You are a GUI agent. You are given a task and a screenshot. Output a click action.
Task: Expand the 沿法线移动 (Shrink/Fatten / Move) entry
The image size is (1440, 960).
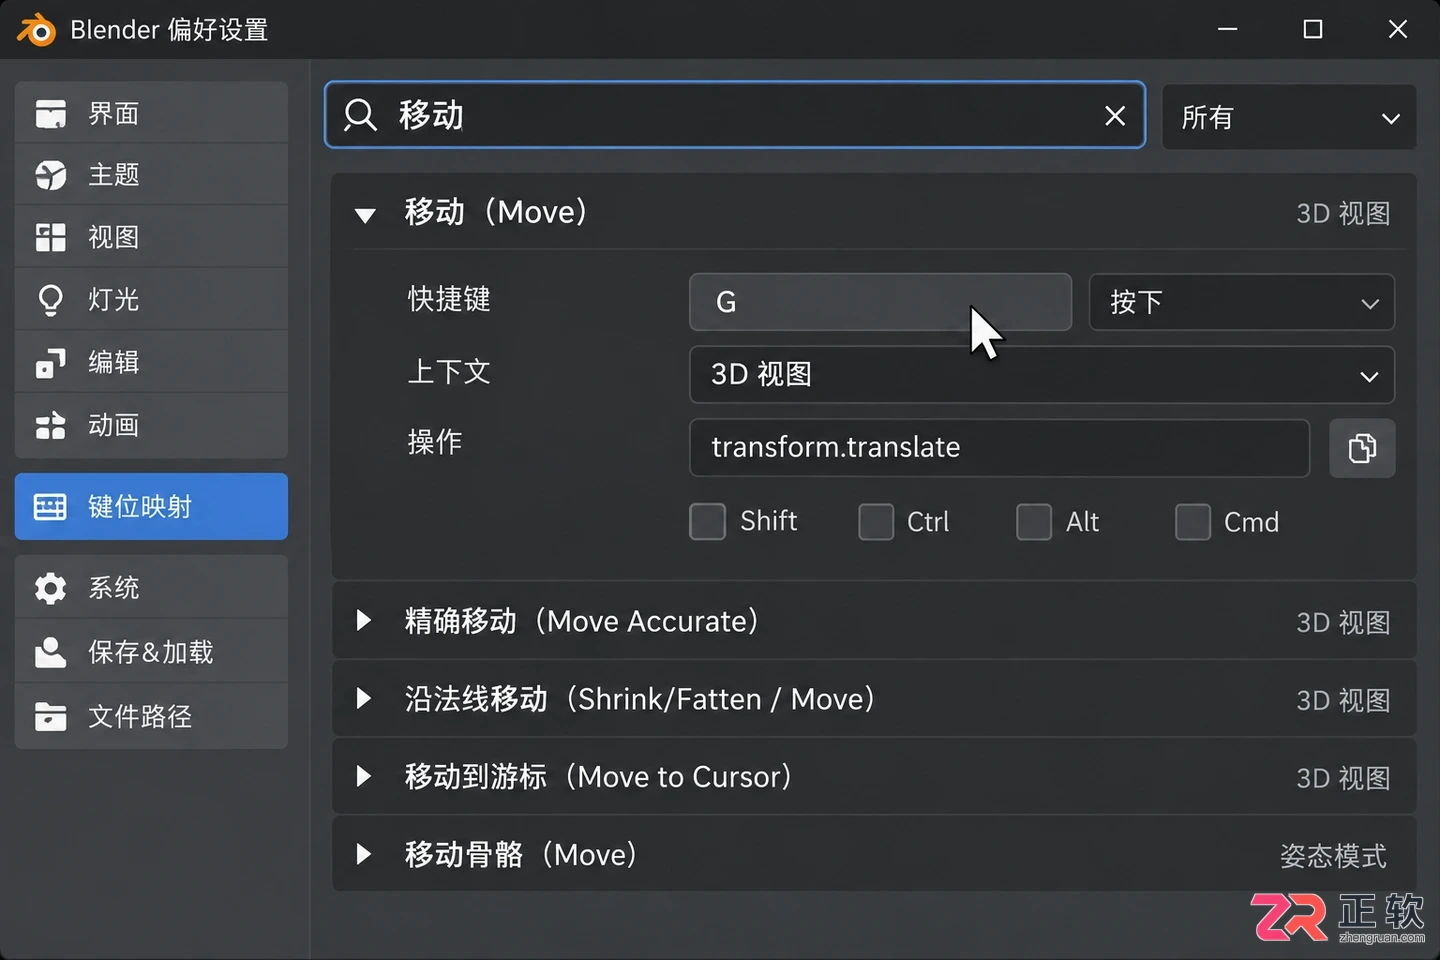coord(364,699)
